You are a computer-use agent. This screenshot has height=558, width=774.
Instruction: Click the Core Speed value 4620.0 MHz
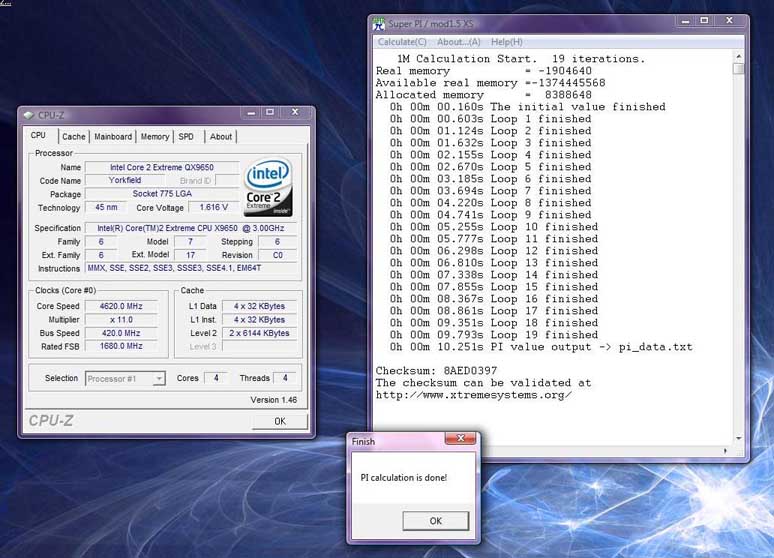[121, 306]
